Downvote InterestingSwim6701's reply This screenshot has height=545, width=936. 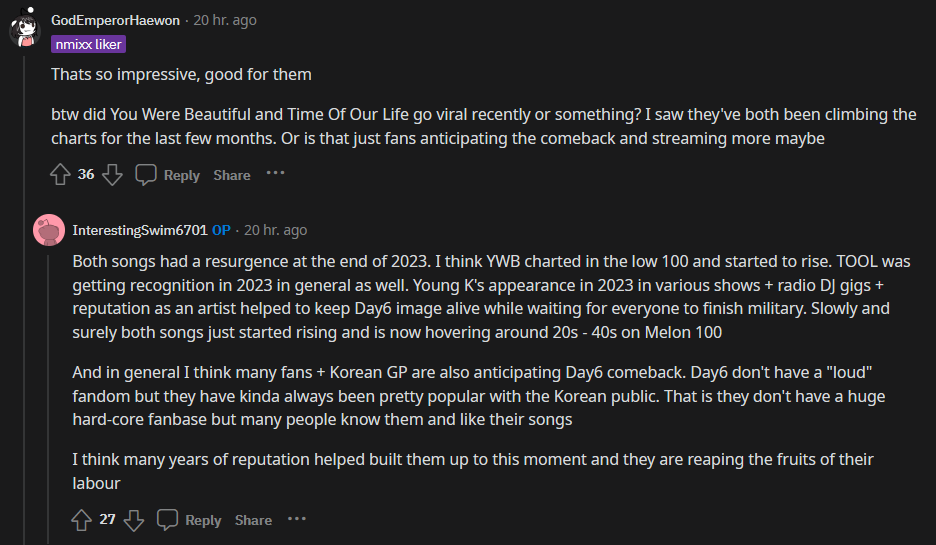point(134,520)
